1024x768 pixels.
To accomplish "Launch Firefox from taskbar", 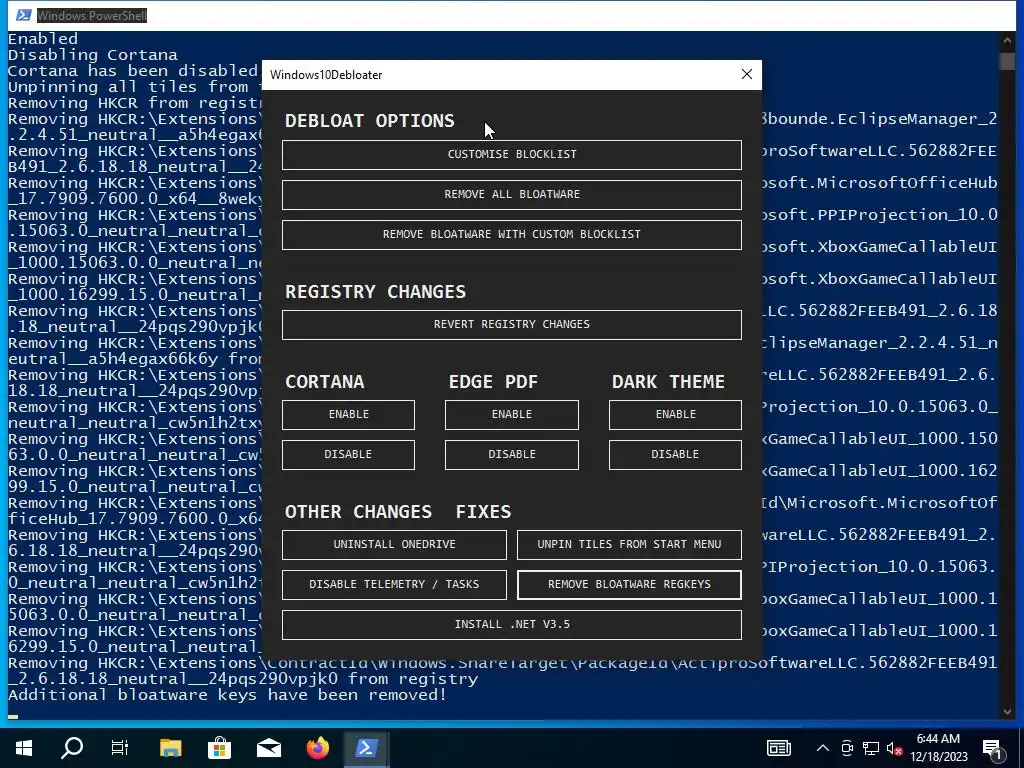I will point(318,748).
